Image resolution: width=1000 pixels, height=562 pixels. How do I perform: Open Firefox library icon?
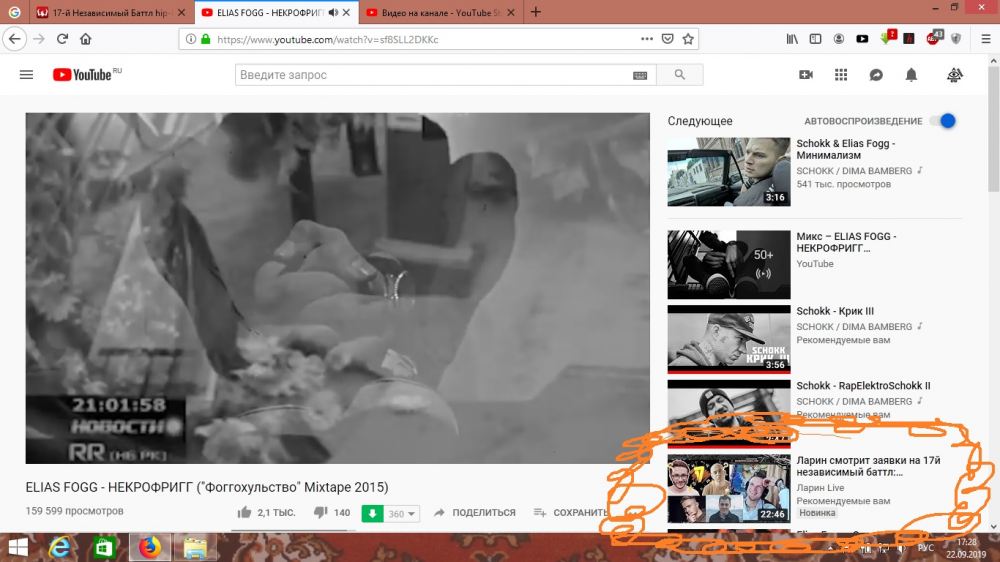791,39
